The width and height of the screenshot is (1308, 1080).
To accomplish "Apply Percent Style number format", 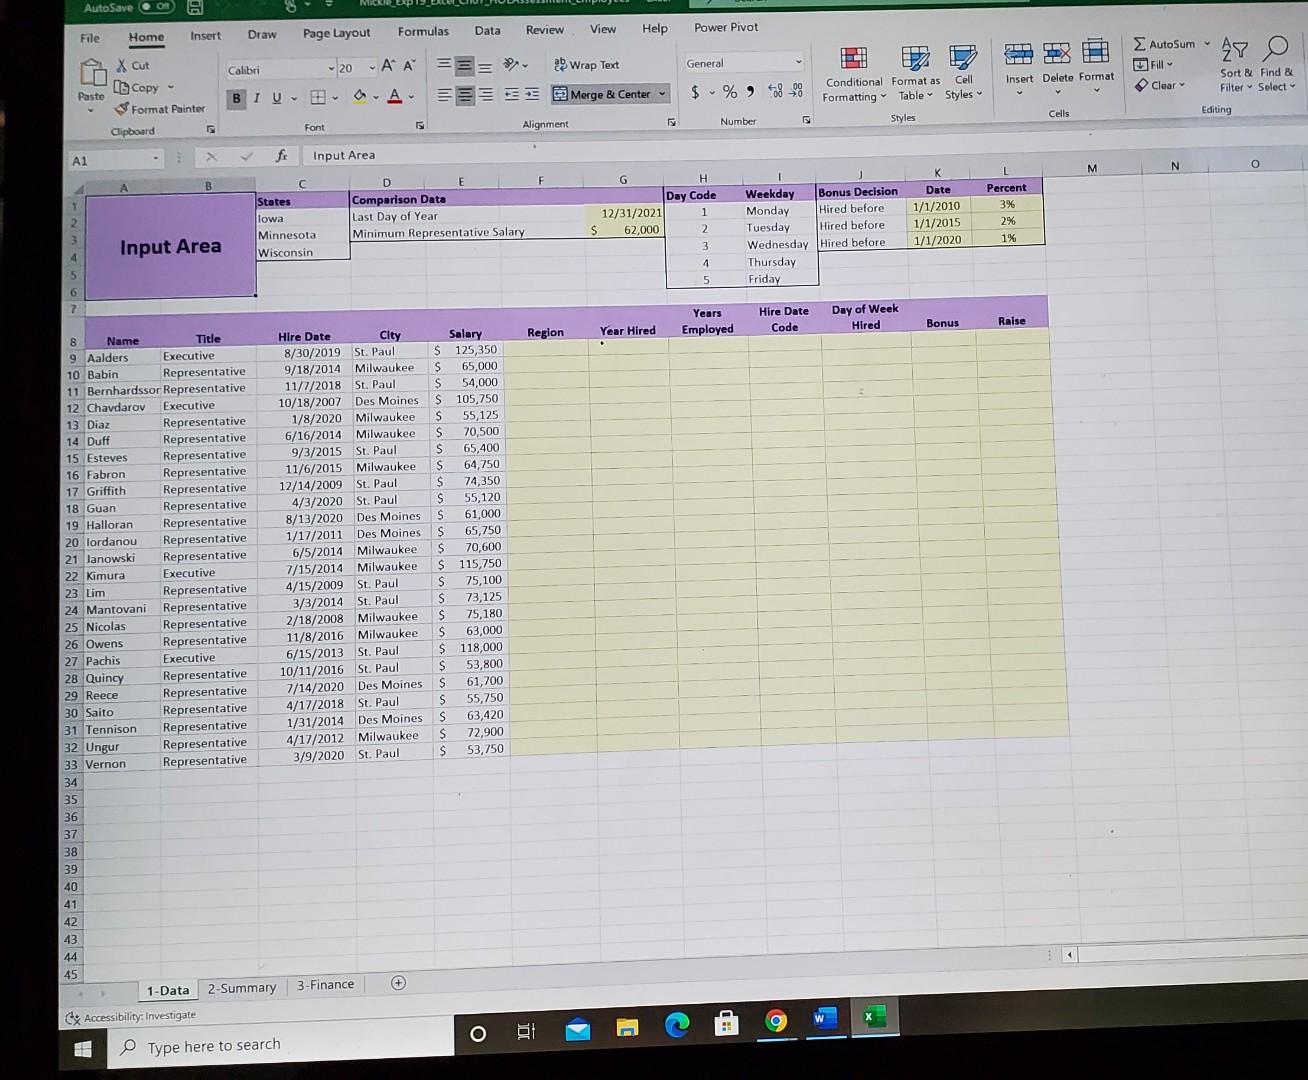I will [729, 90].
